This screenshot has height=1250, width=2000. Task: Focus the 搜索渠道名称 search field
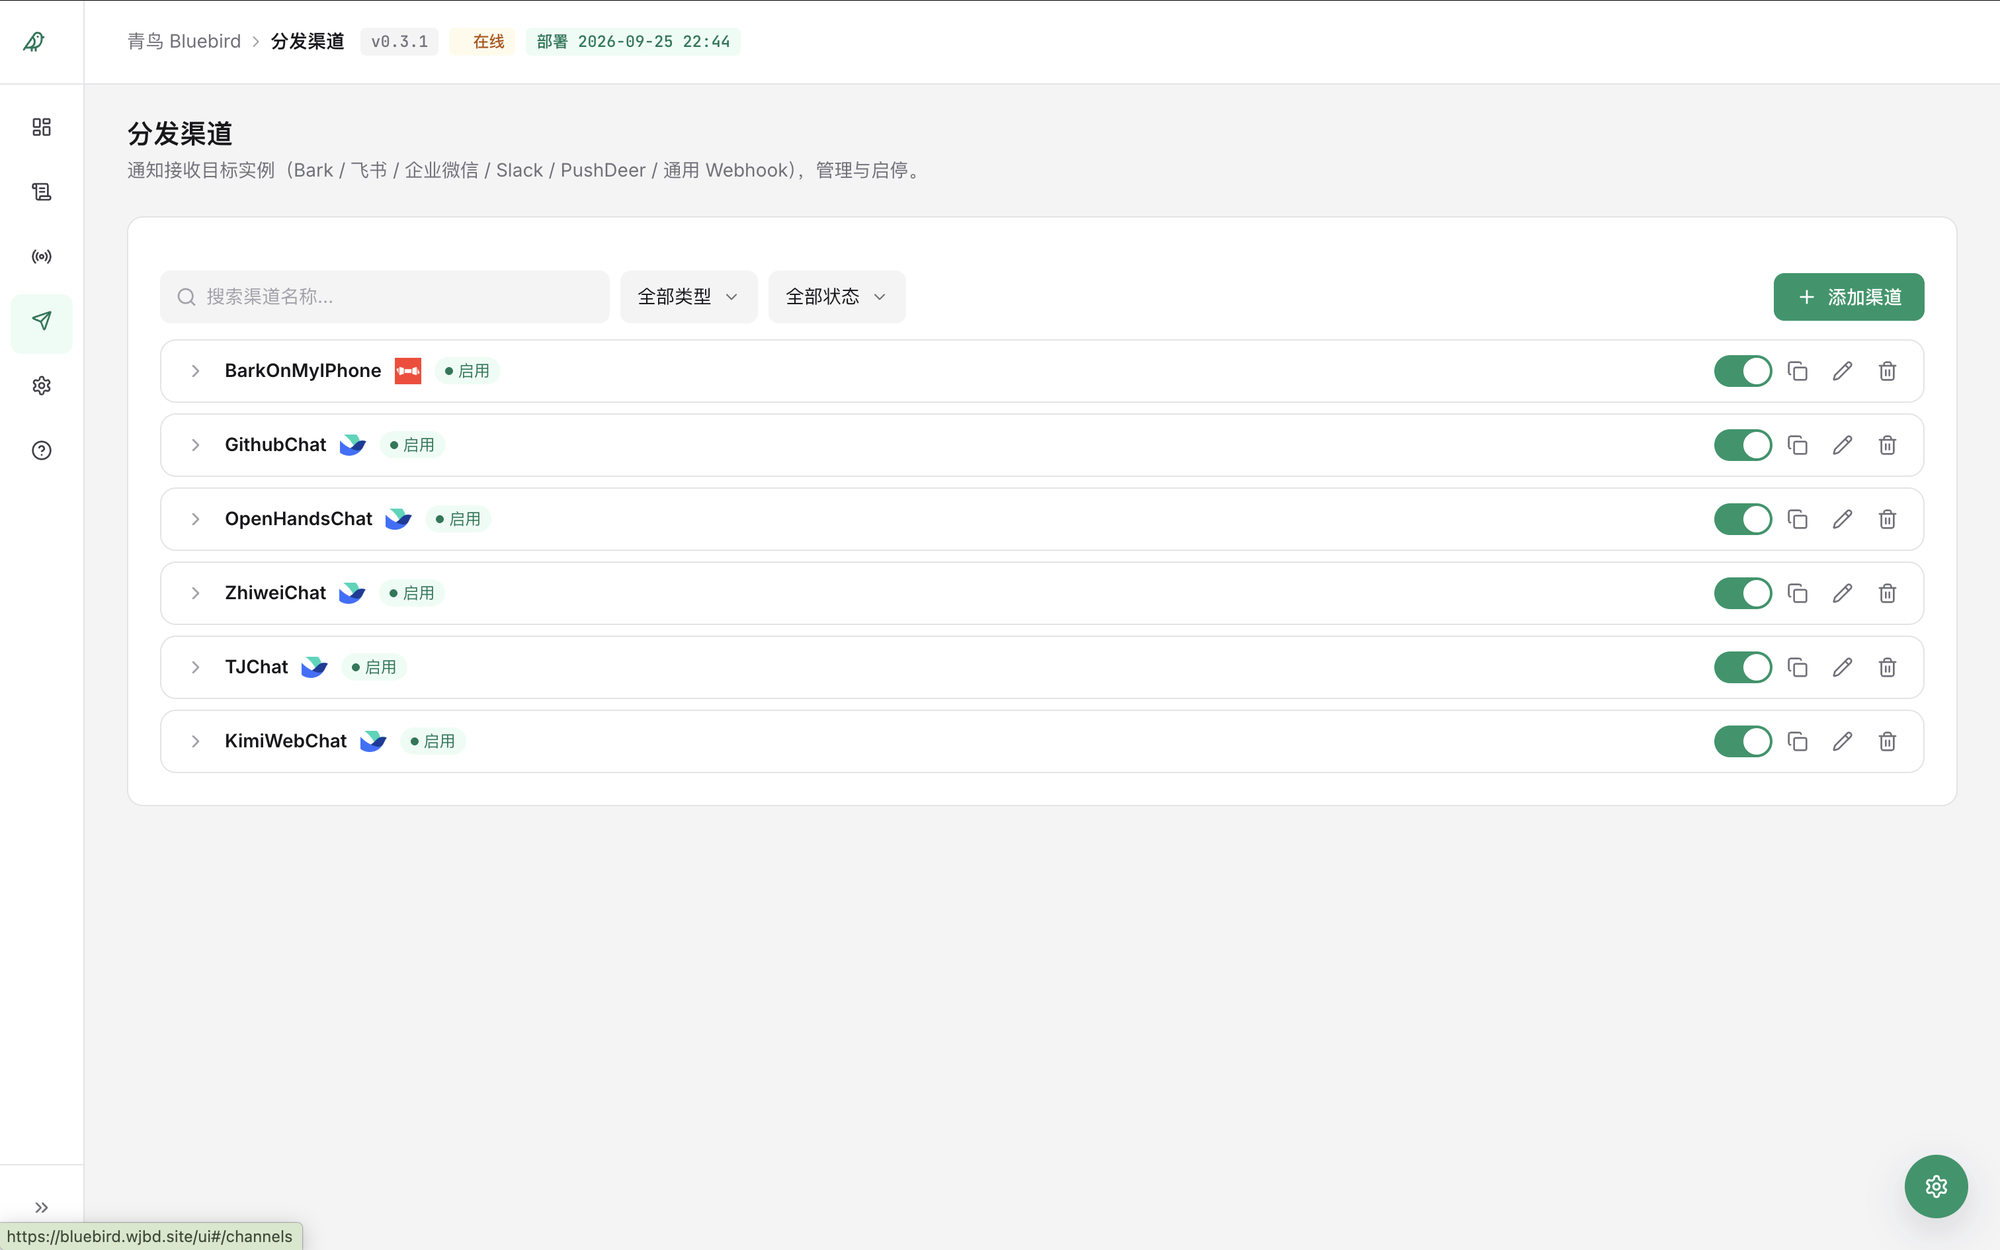[x=384, y=297]
